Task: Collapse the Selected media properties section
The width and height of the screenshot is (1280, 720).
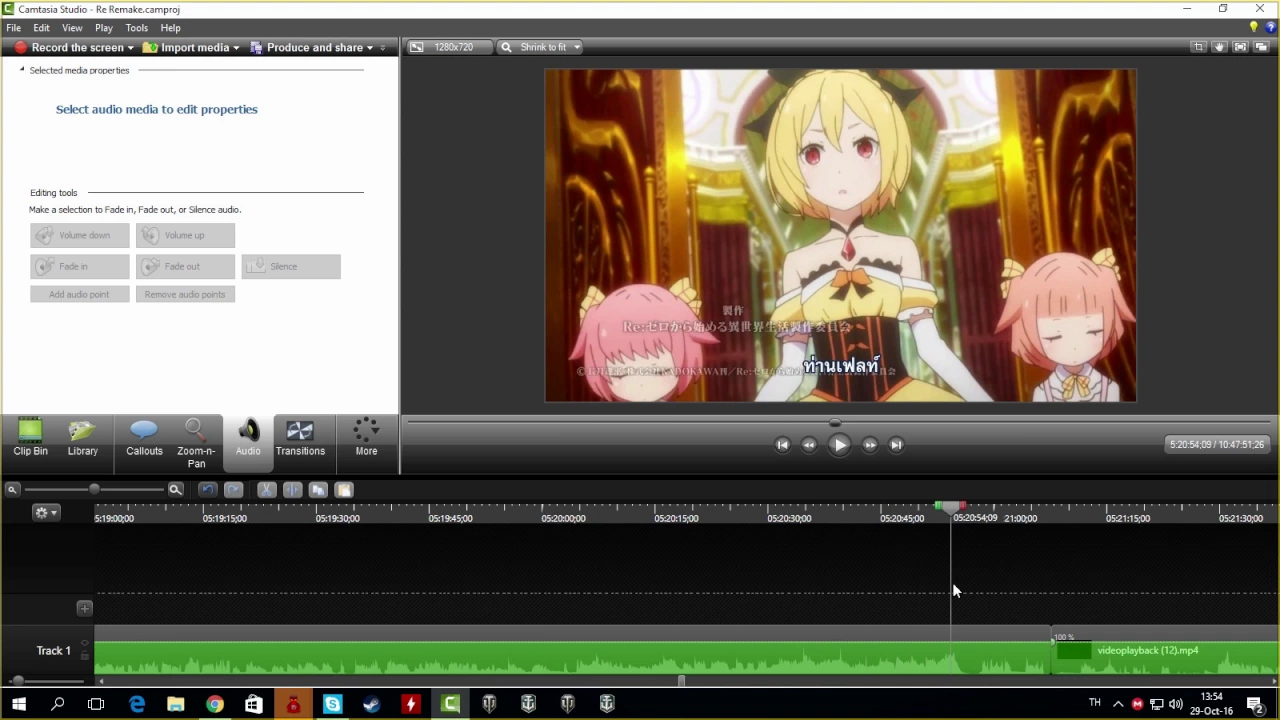Action: 22,70
